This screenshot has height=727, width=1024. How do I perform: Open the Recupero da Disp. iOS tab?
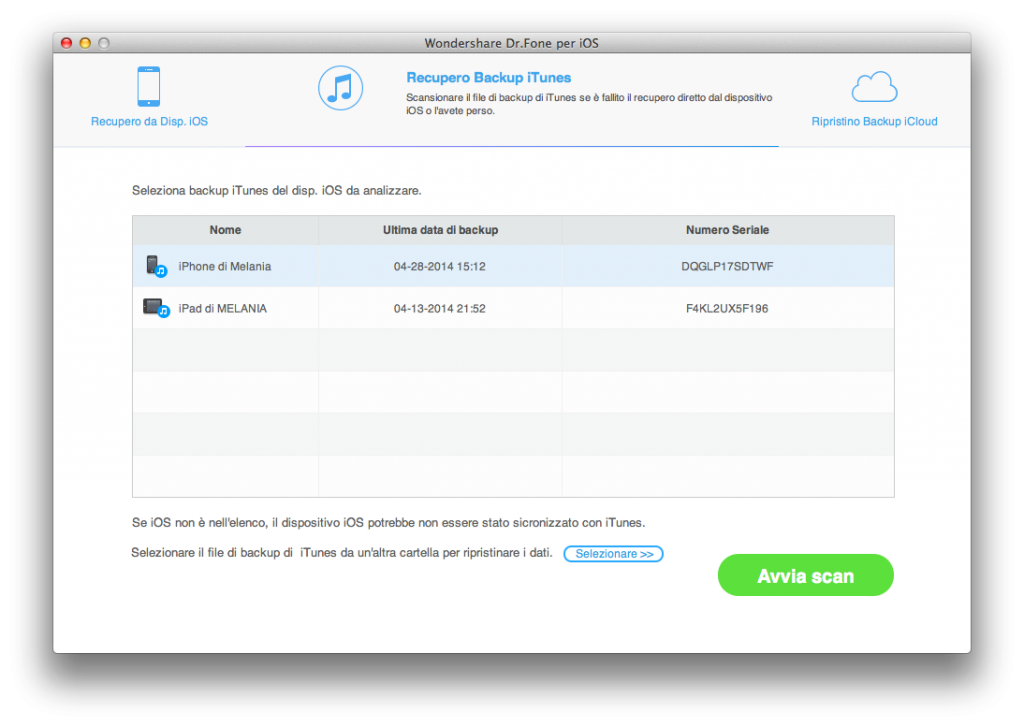coord(149,121)
